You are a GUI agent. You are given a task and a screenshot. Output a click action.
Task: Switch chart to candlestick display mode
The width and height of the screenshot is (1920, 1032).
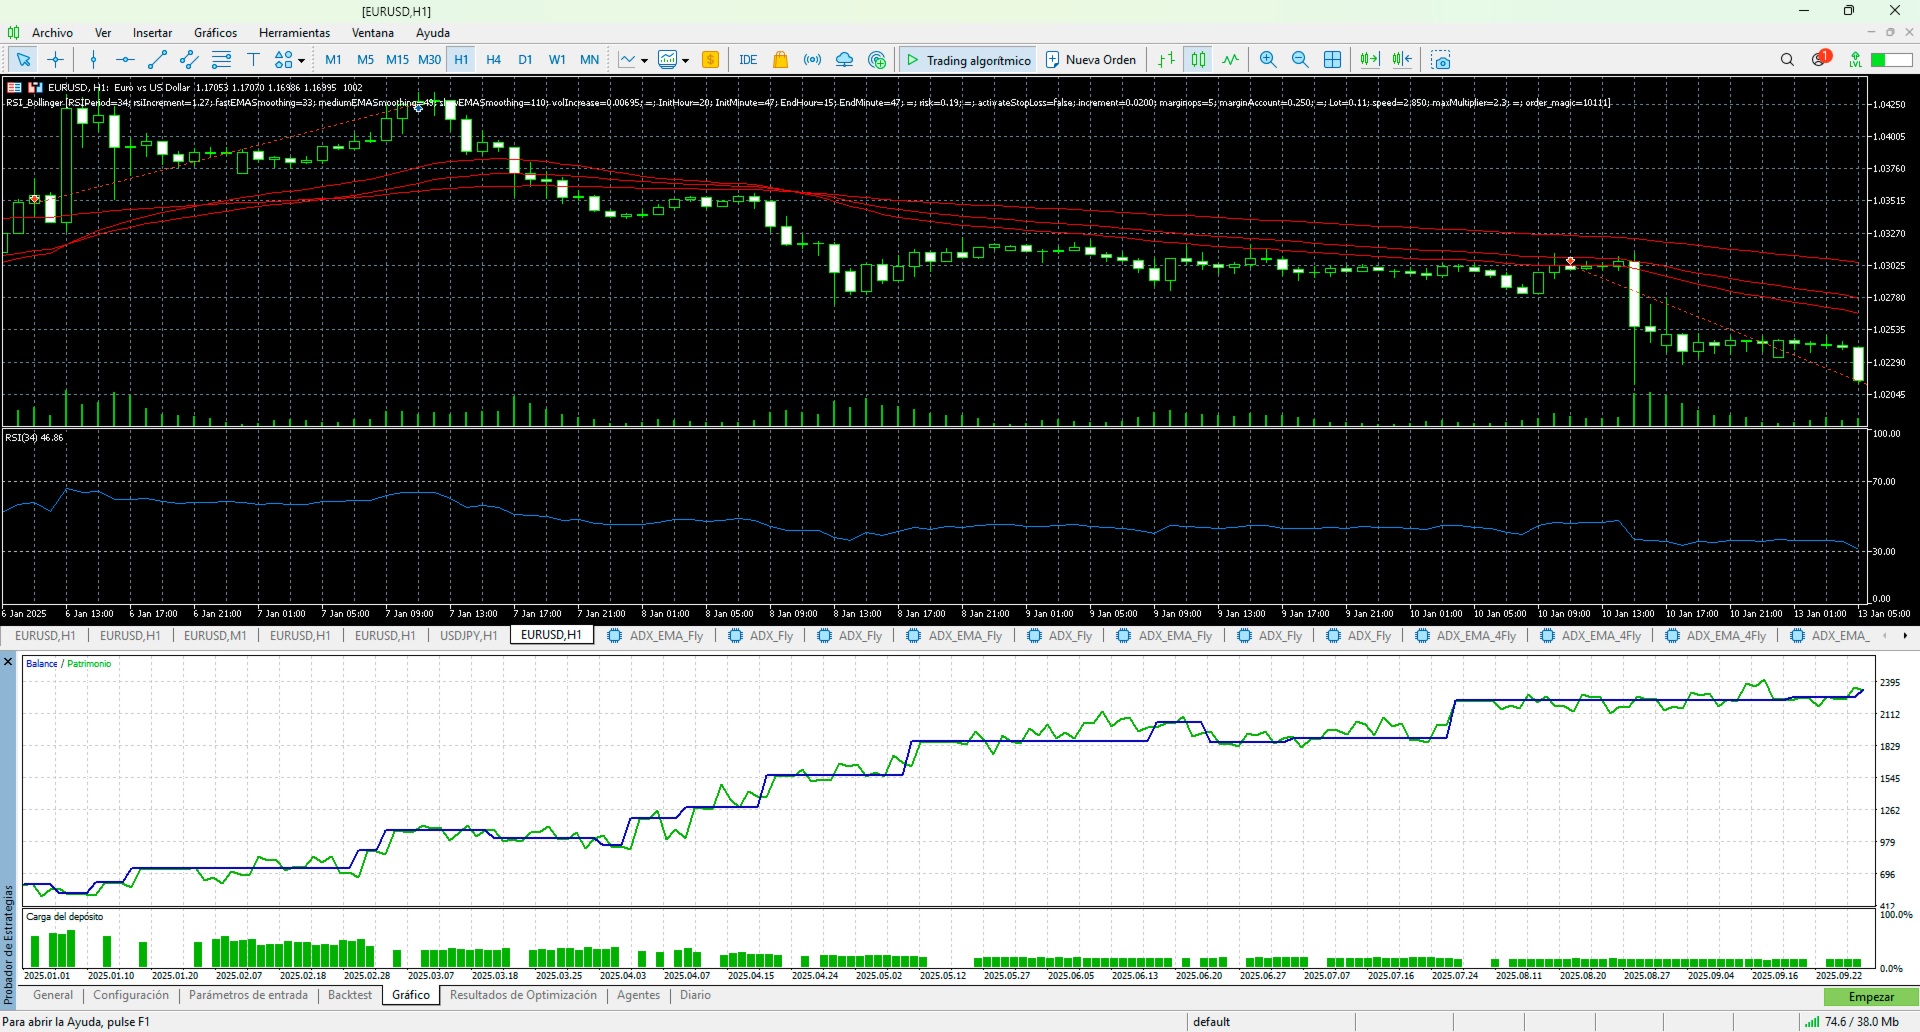tap(1198, 60)
